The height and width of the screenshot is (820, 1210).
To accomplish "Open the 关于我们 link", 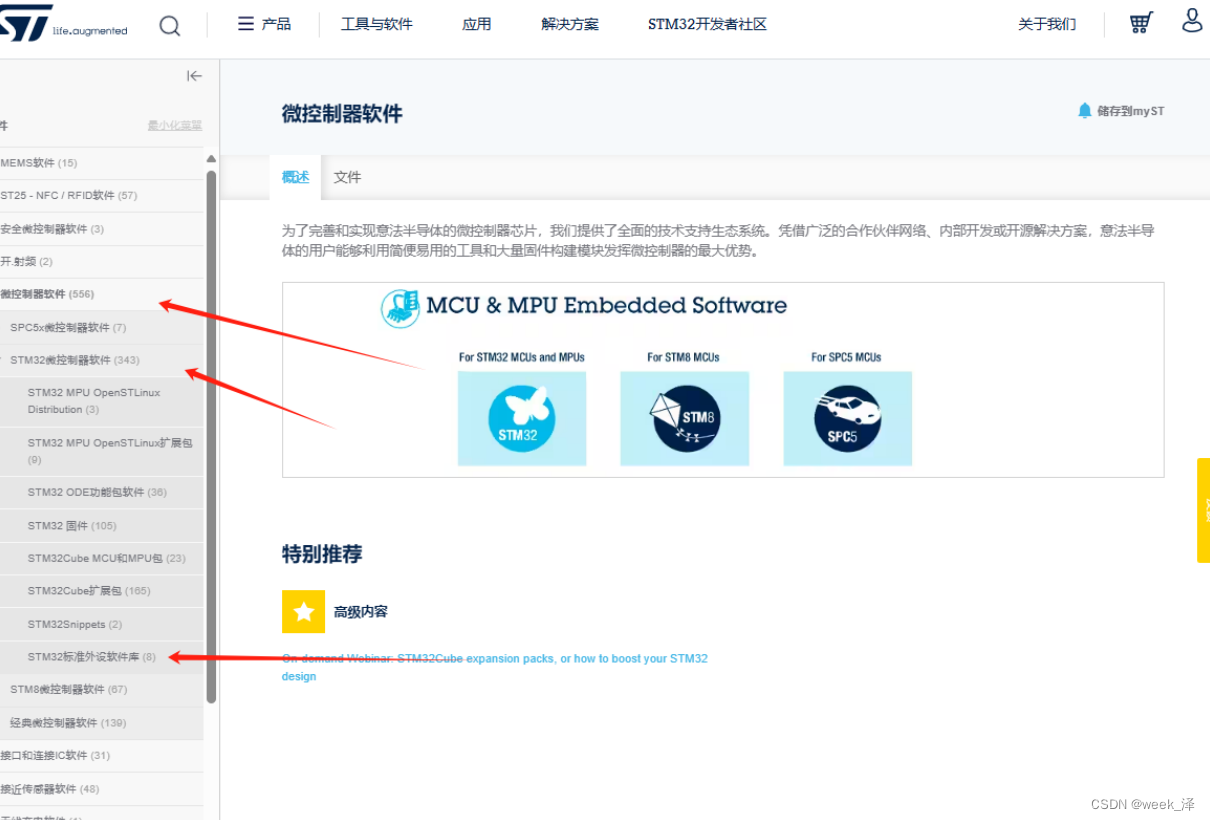I will click(1047, 24).
